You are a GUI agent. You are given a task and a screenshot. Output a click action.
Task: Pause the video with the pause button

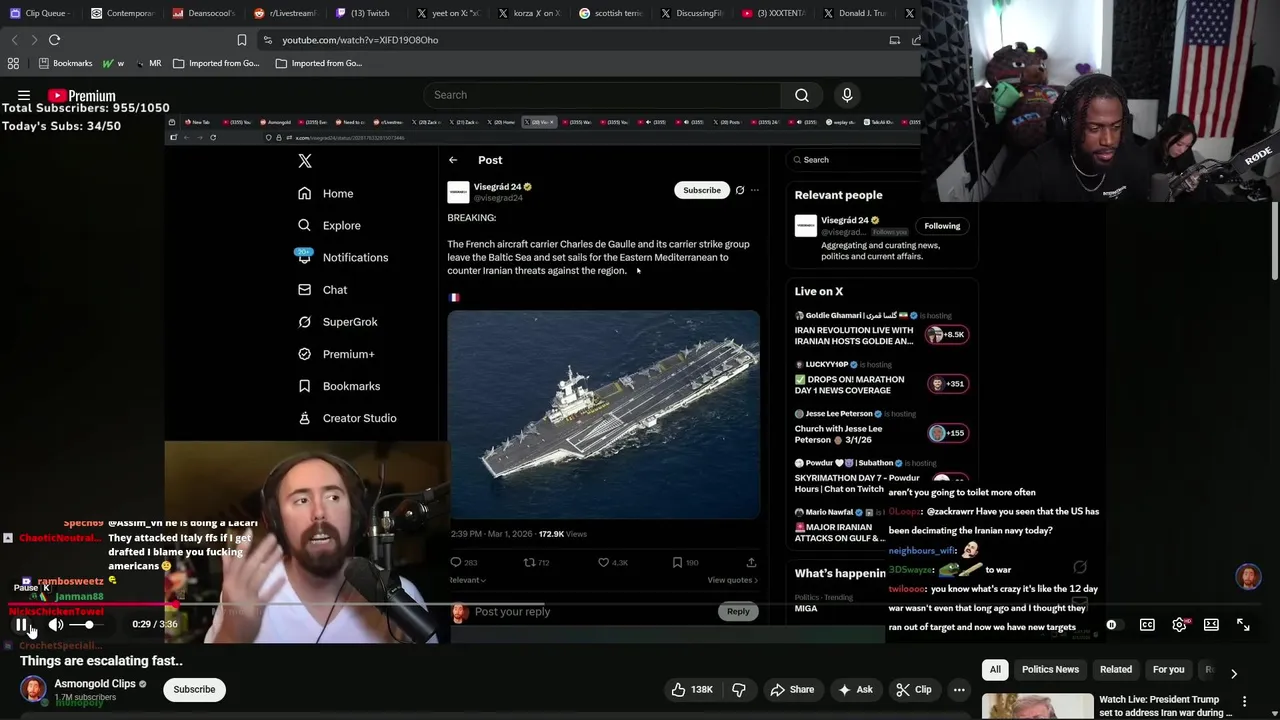[21, 625]
